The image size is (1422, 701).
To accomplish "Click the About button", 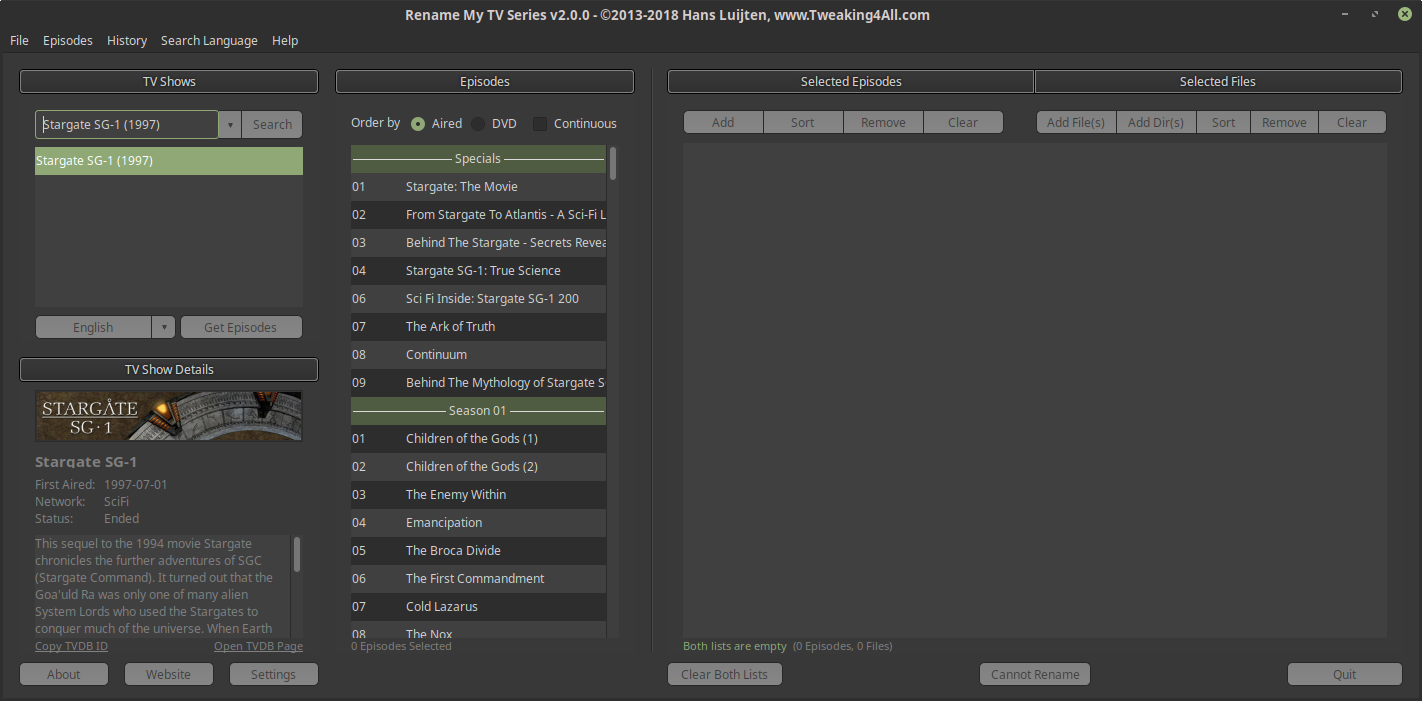I will point(64,674).
